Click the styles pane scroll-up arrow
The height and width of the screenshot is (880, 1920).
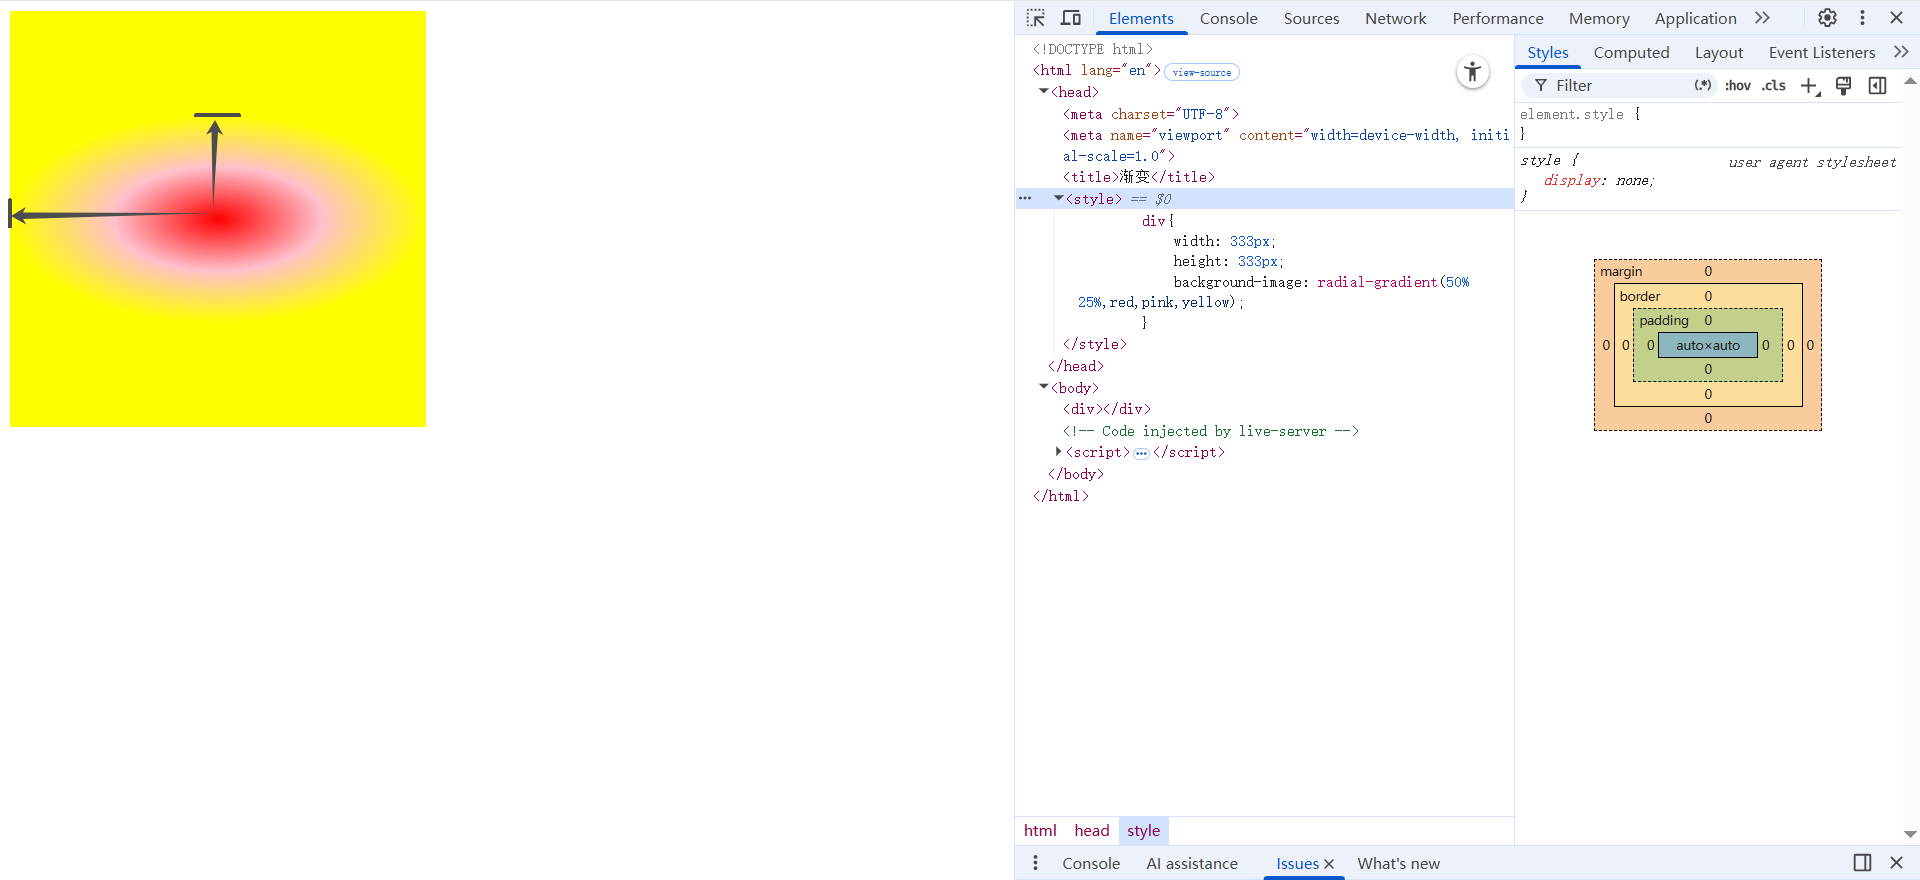[x=1910, y=81]
